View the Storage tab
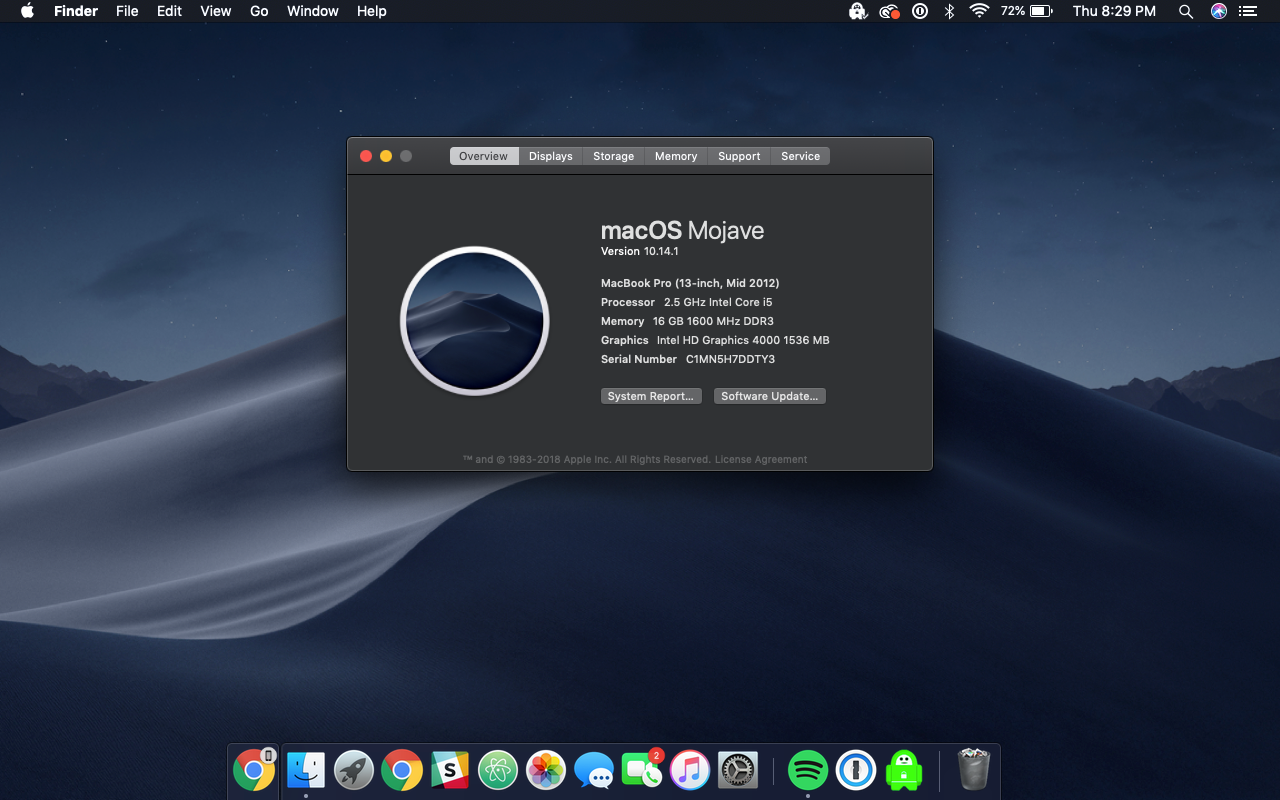This screenshot has height=800, width=1280. 613,156
